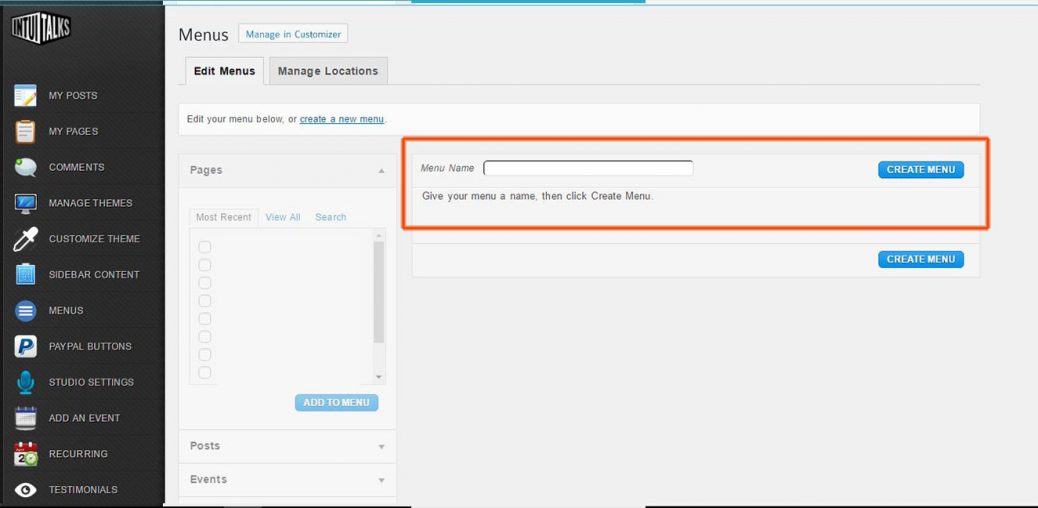The image size is (1038, 508).
Task: Click the upper CREATE MENU button
Action: click(921, 170)
